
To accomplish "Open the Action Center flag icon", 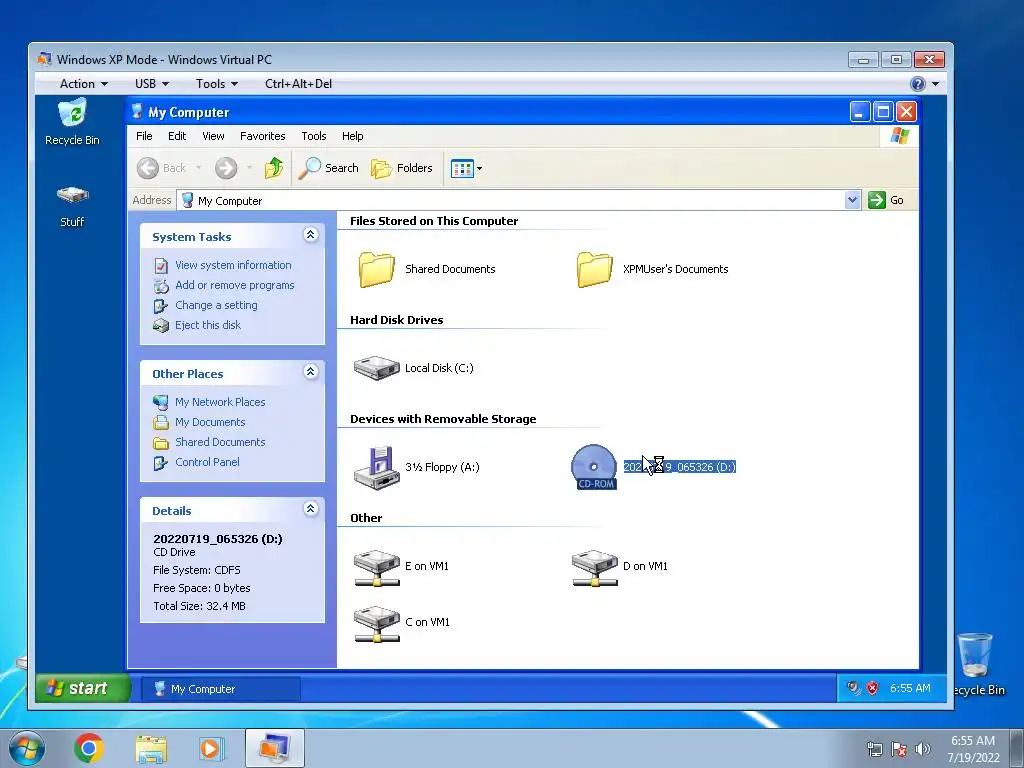I will pos(899,749).
